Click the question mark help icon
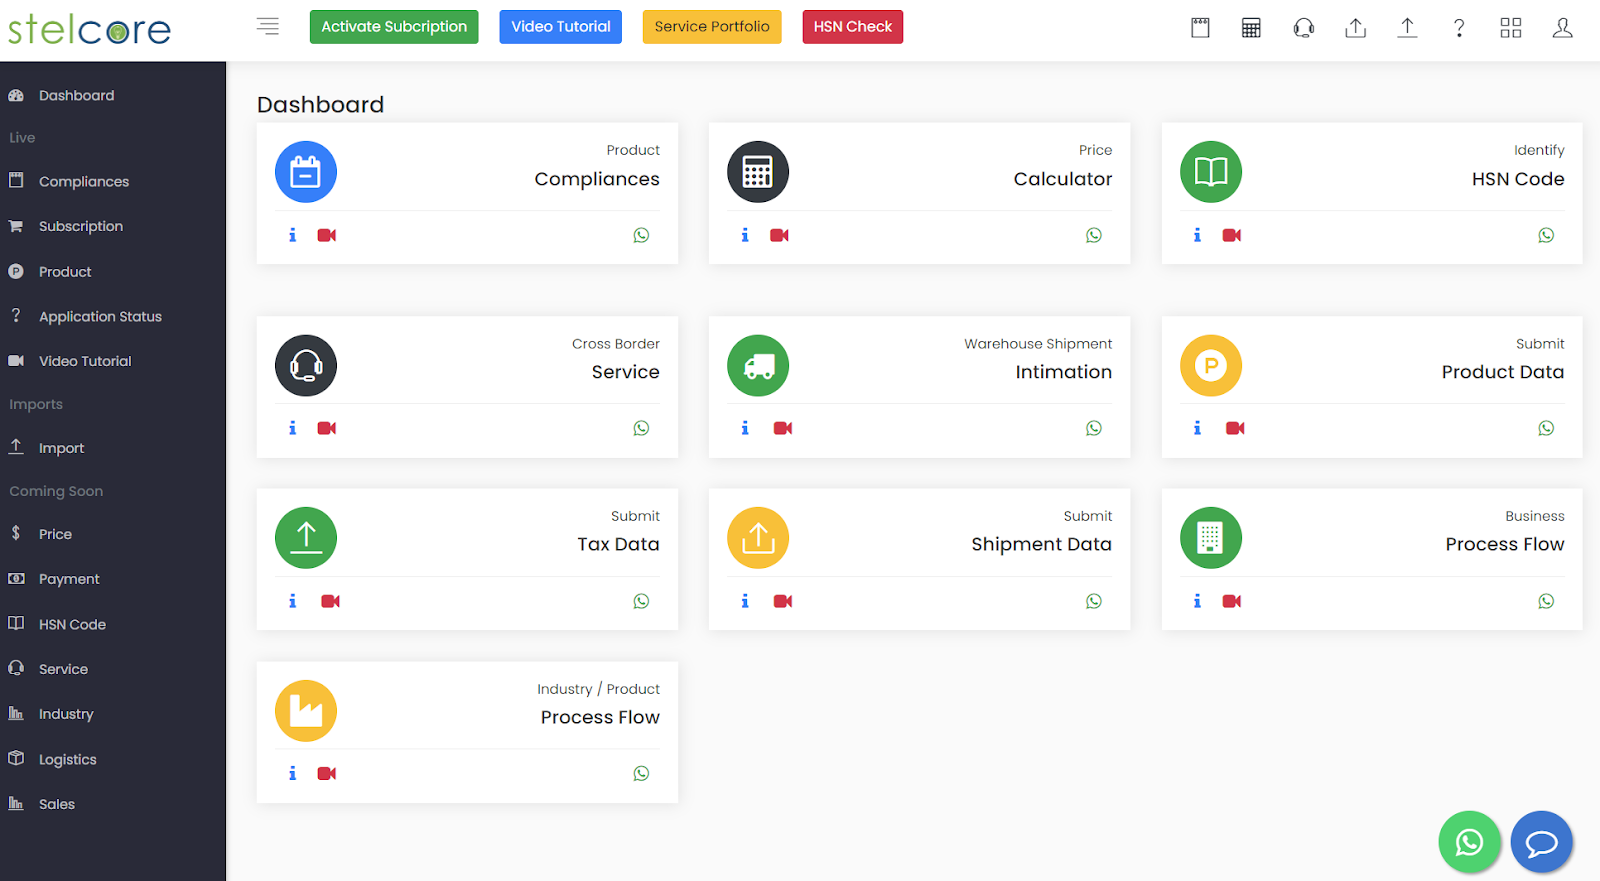Screen dimensions: 1600x881 coord(1459,28)
